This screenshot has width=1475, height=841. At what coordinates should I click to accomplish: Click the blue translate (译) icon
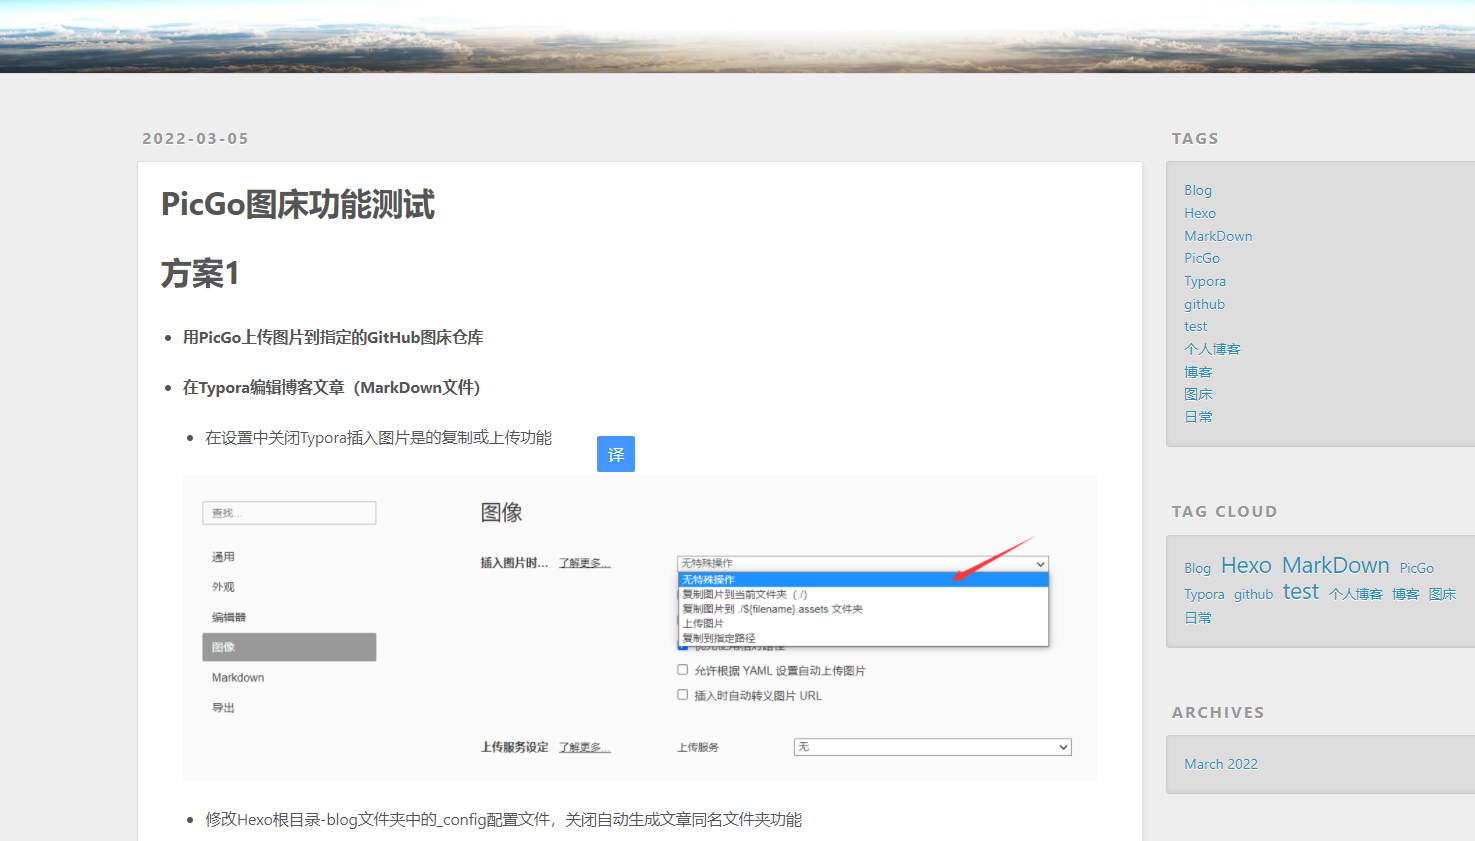point(616,454)
